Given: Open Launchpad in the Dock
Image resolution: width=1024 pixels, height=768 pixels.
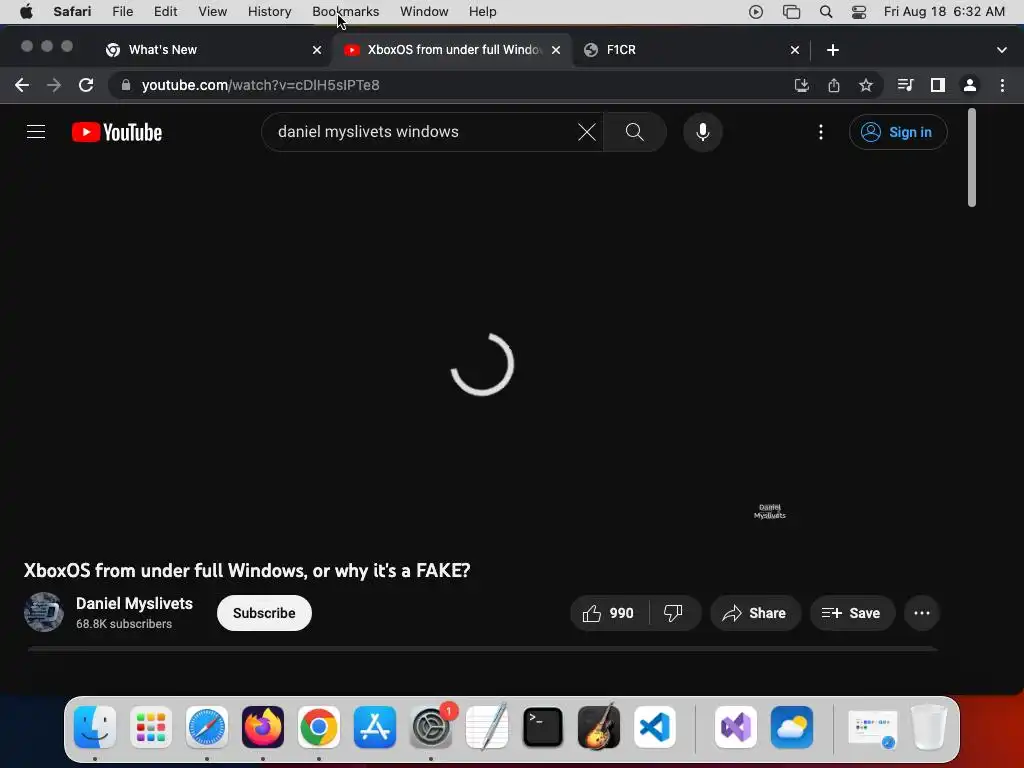Looking at the screenshot, I should (151, 728).
